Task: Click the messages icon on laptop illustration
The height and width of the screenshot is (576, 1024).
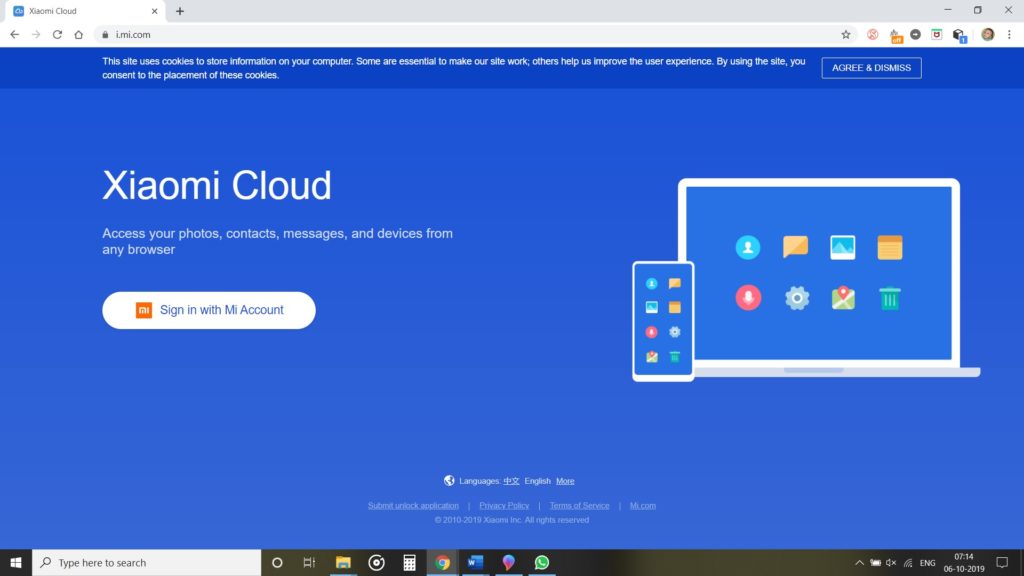Action: 795,247
